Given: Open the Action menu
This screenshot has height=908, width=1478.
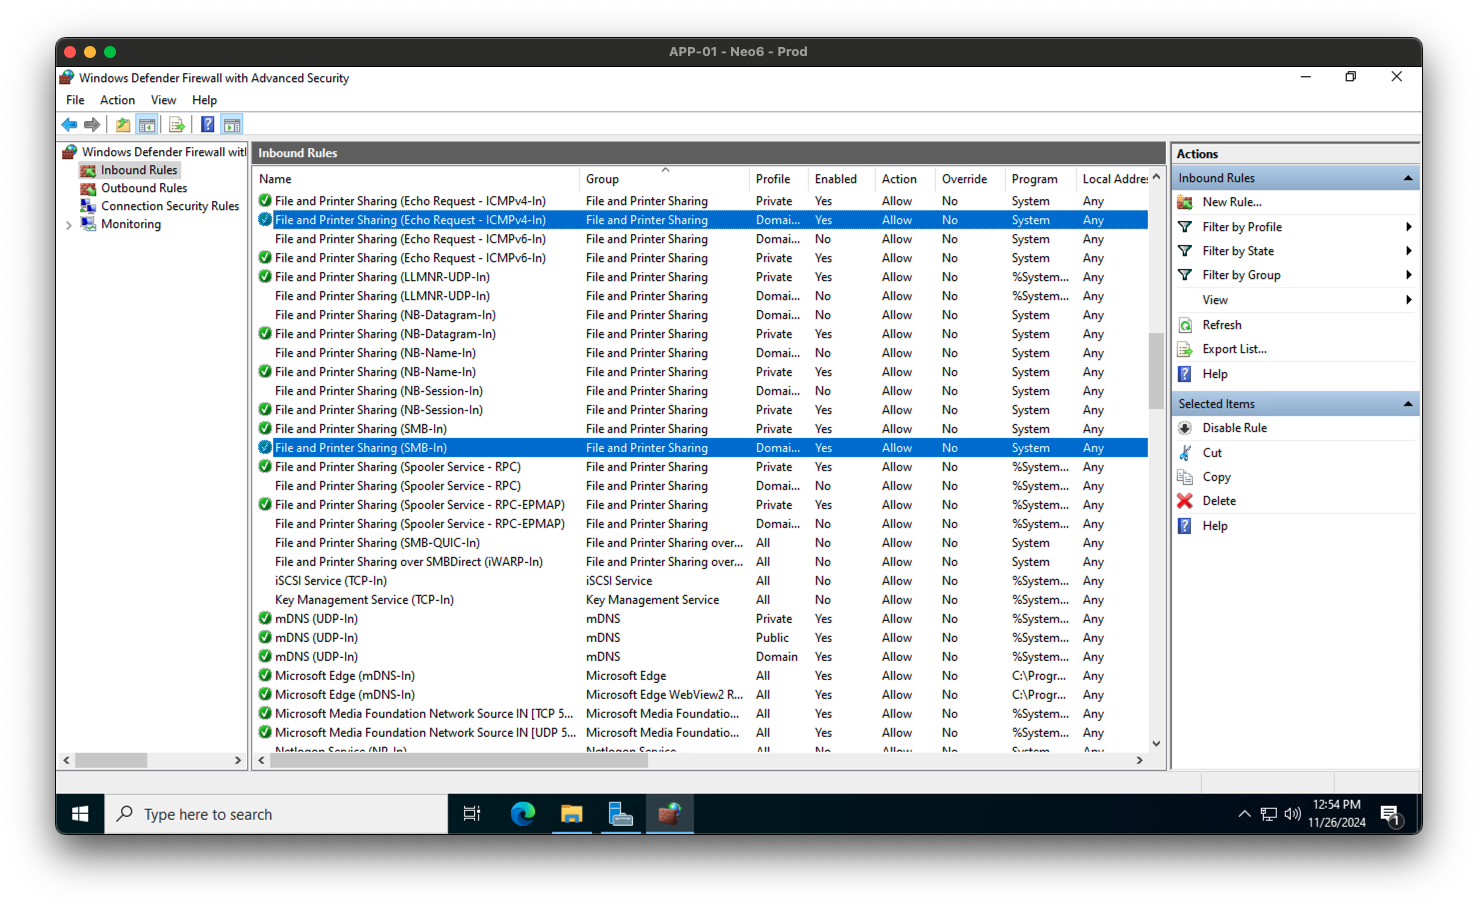Looking at the screenshot, I should pos(117,99).
